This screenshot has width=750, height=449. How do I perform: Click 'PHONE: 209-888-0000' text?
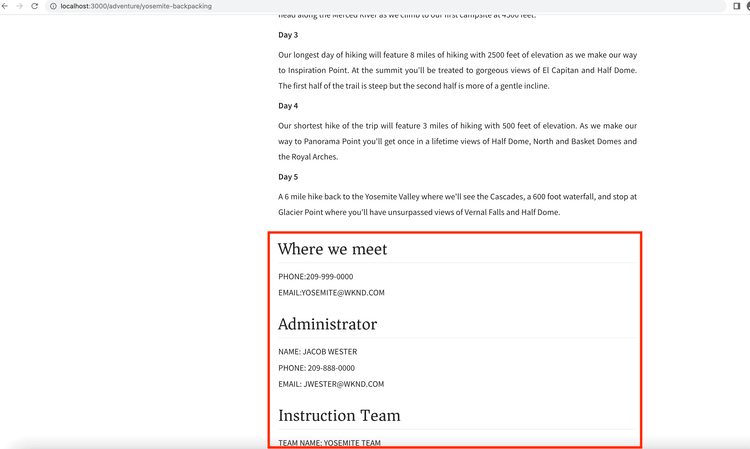click(x=317, y=368)
